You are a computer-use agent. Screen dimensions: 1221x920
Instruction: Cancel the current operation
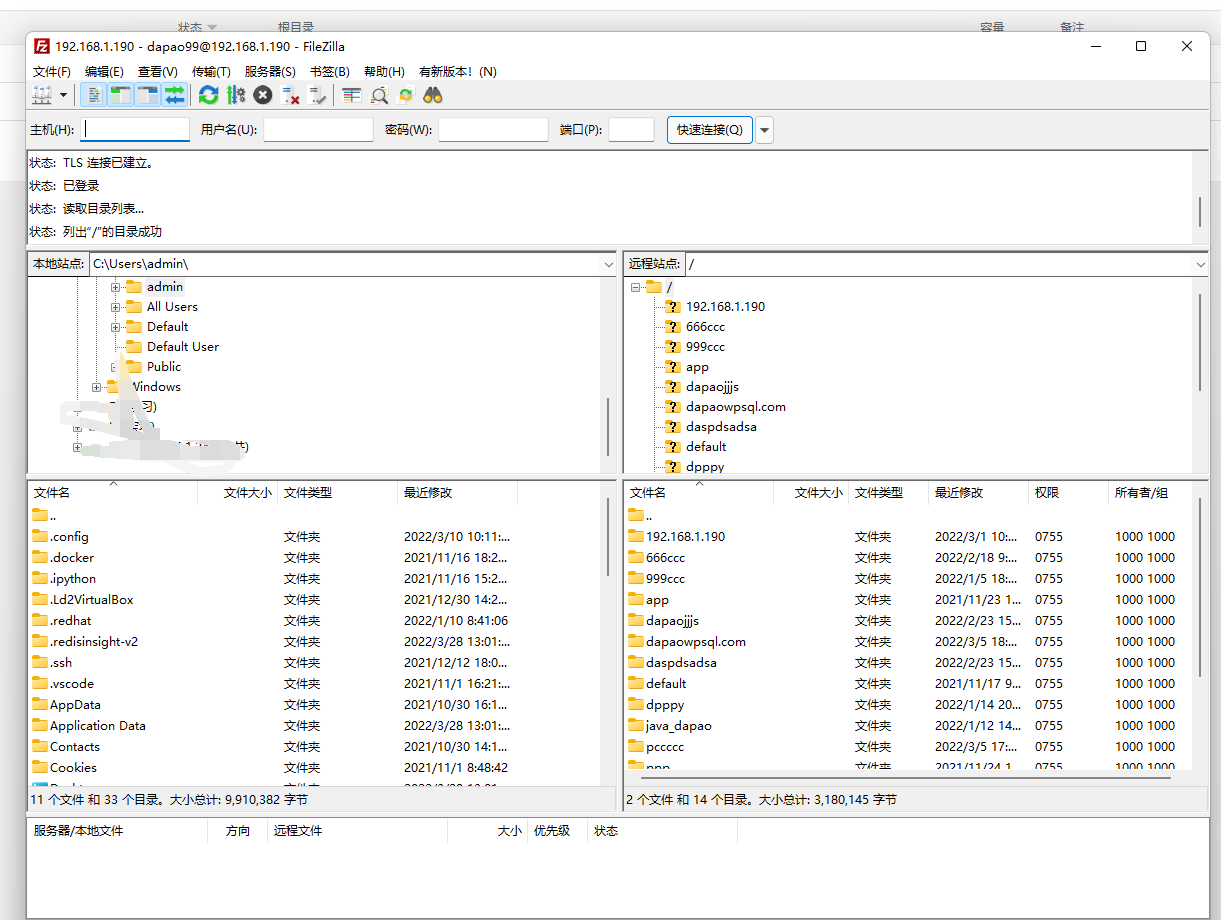click(x=263, y=95)
